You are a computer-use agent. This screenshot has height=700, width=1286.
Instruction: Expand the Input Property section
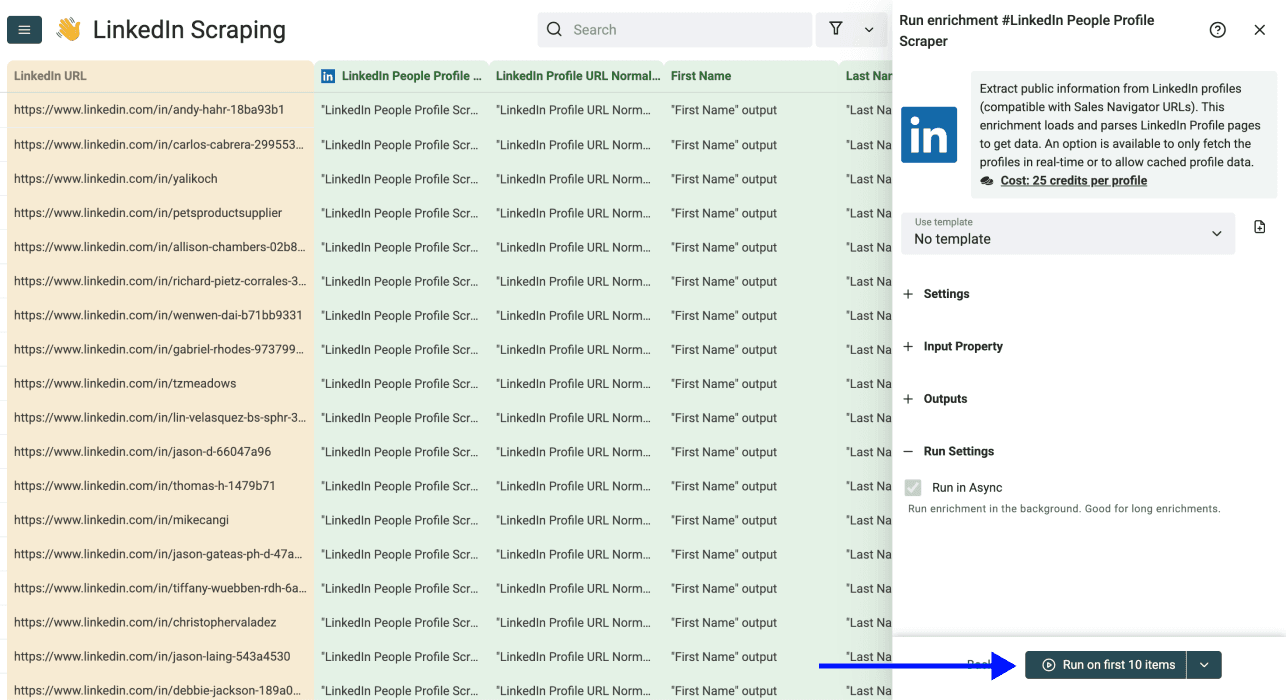(908, 346)
